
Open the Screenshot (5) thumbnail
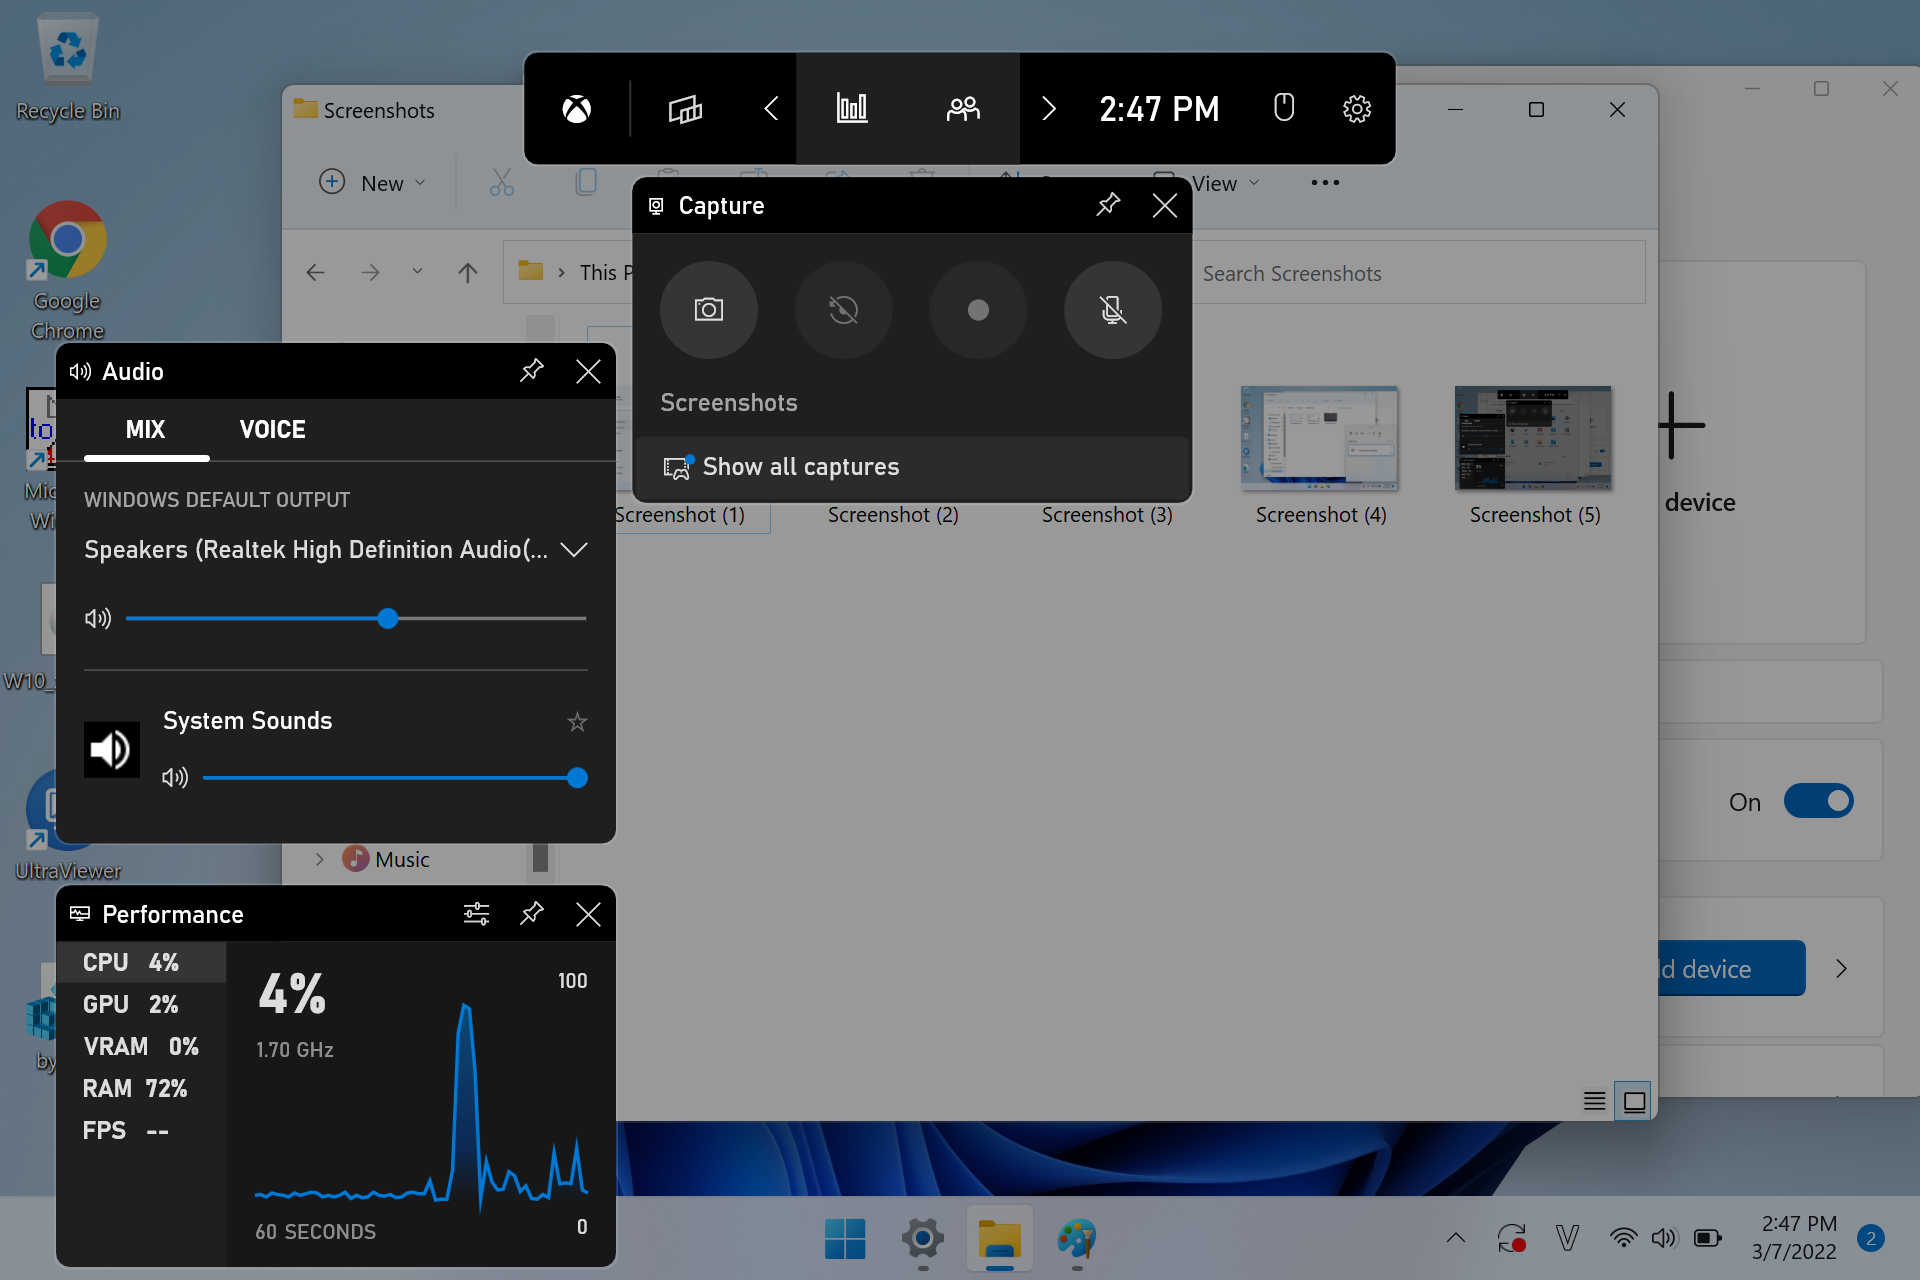click(1533, 438)
